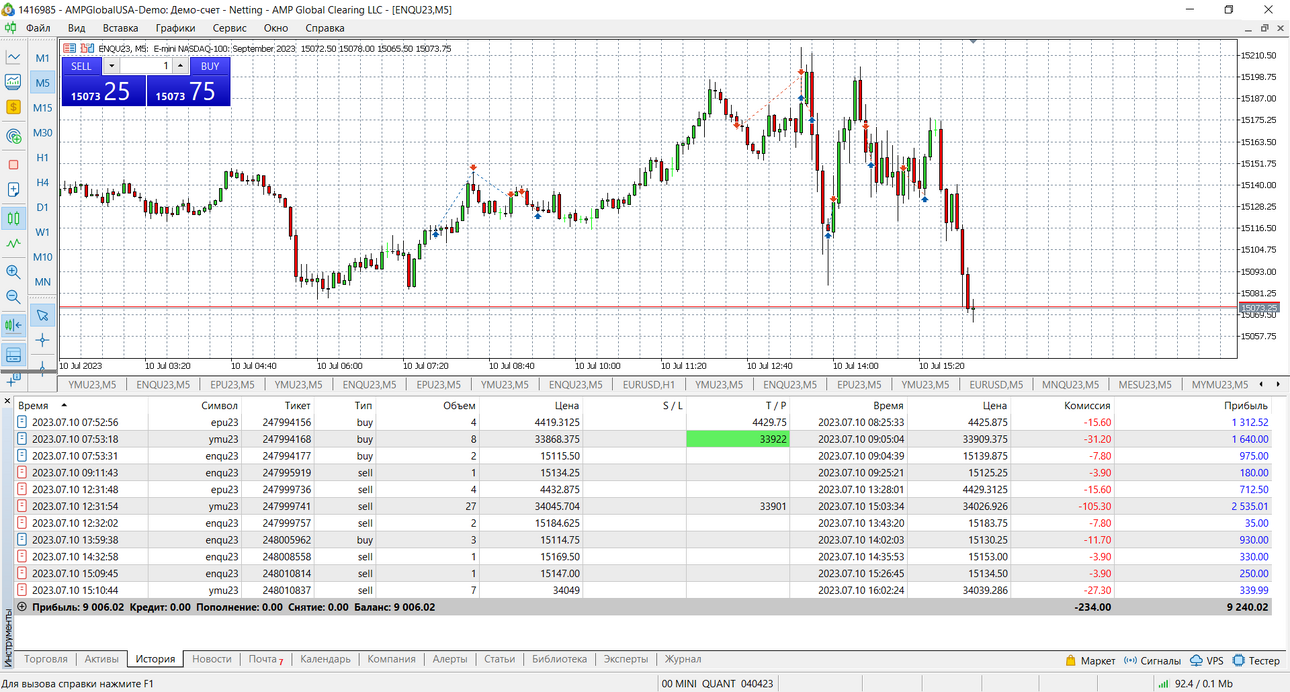Open the MESU23,M5 chart tab
The width and height of the screenshot is (1290, 692).
pyautogui.click(x=1146, y=384)
